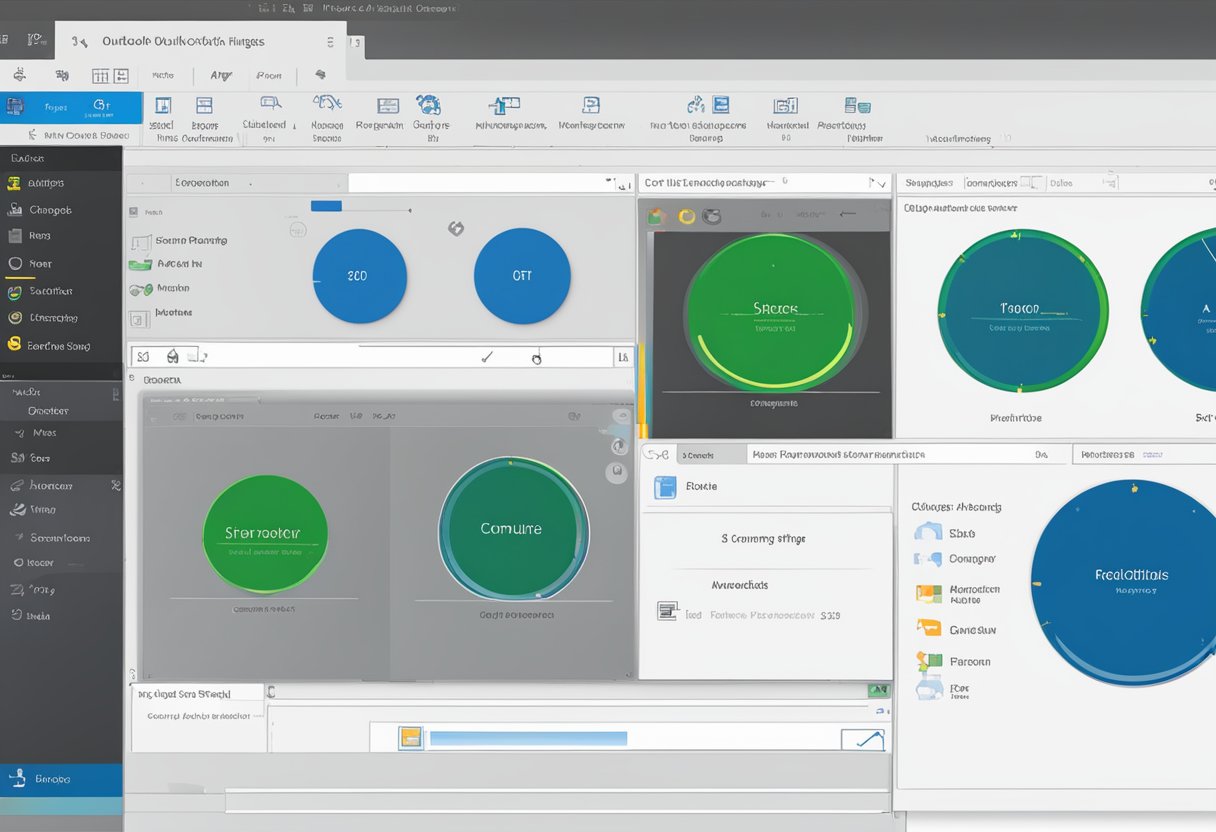Click the top round button beside gray panel
1216x832 pixels.
coord(622,417)
